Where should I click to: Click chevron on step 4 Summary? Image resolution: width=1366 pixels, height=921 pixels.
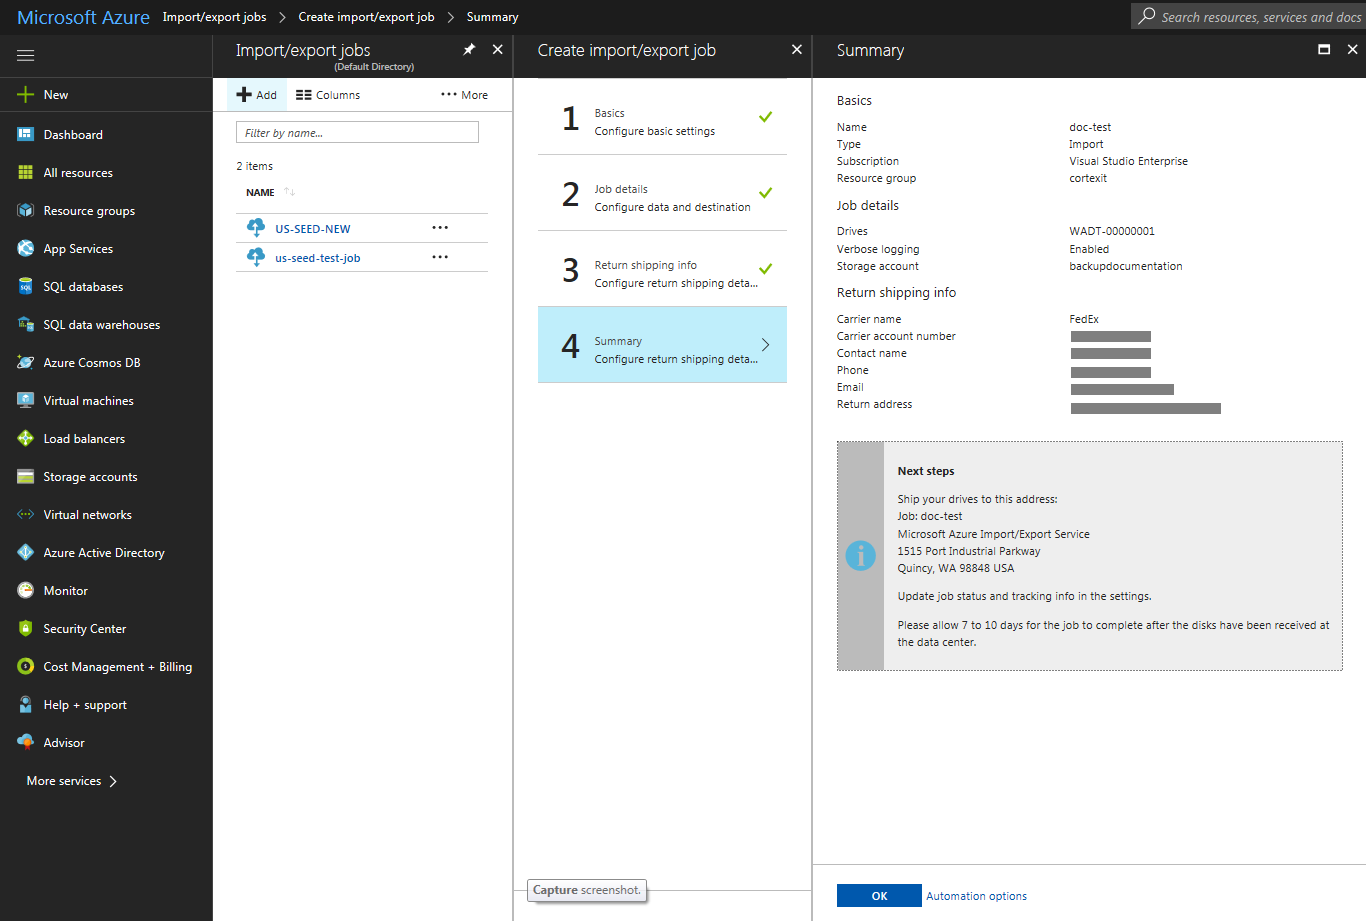click(766, 345)
